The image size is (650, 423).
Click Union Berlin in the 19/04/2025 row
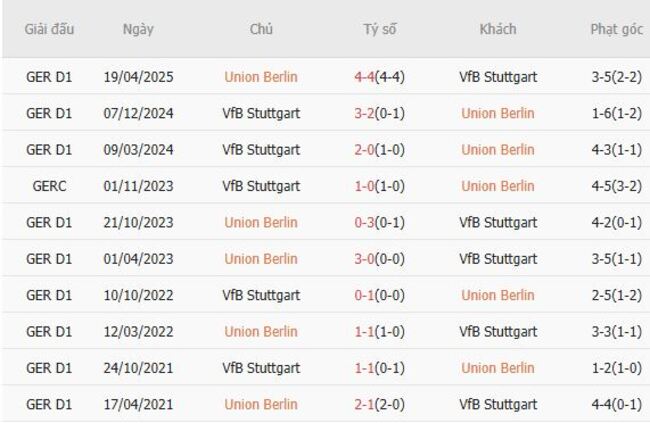261,77
